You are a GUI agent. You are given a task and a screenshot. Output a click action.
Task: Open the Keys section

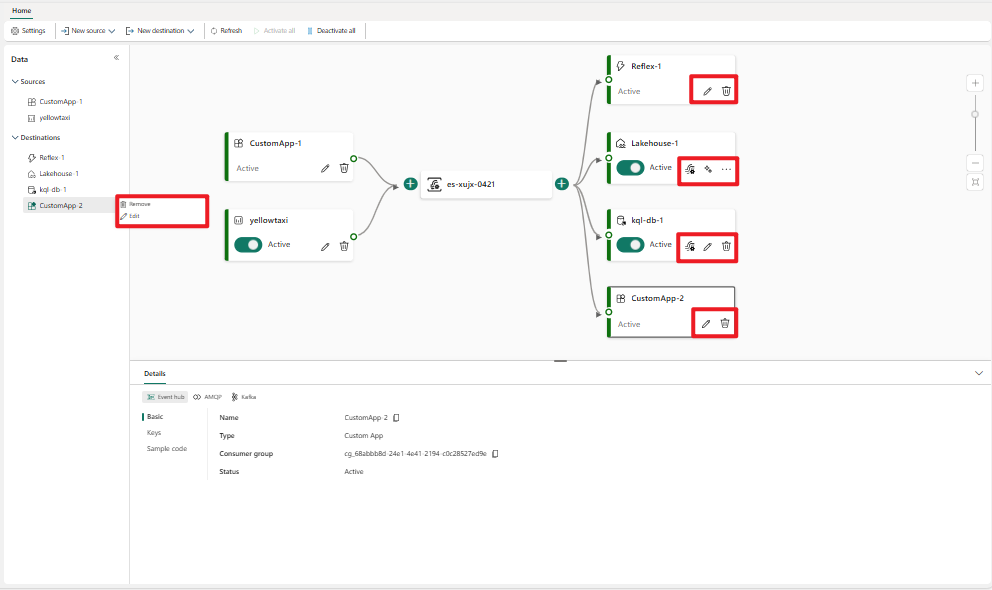coord(154,433)
